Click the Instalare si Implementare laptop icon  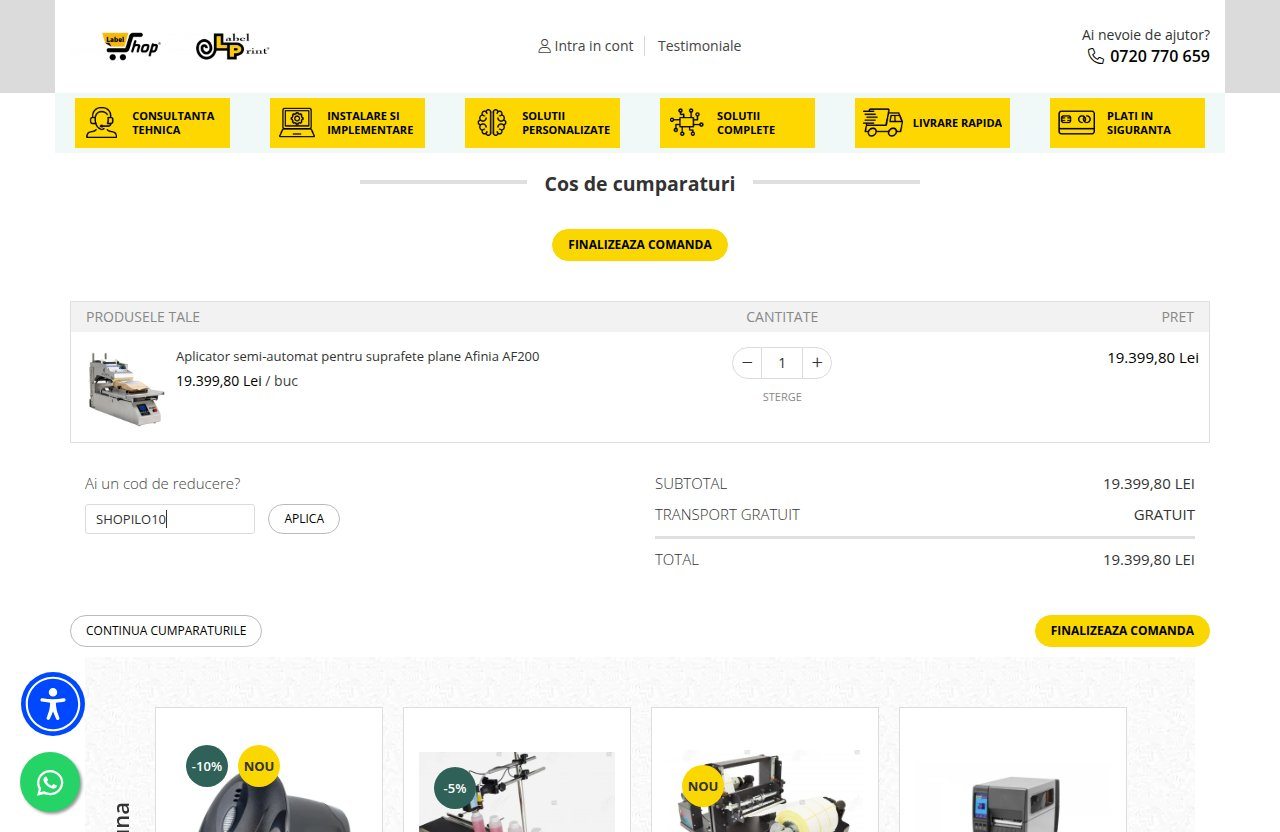click(x=296, y=123)
